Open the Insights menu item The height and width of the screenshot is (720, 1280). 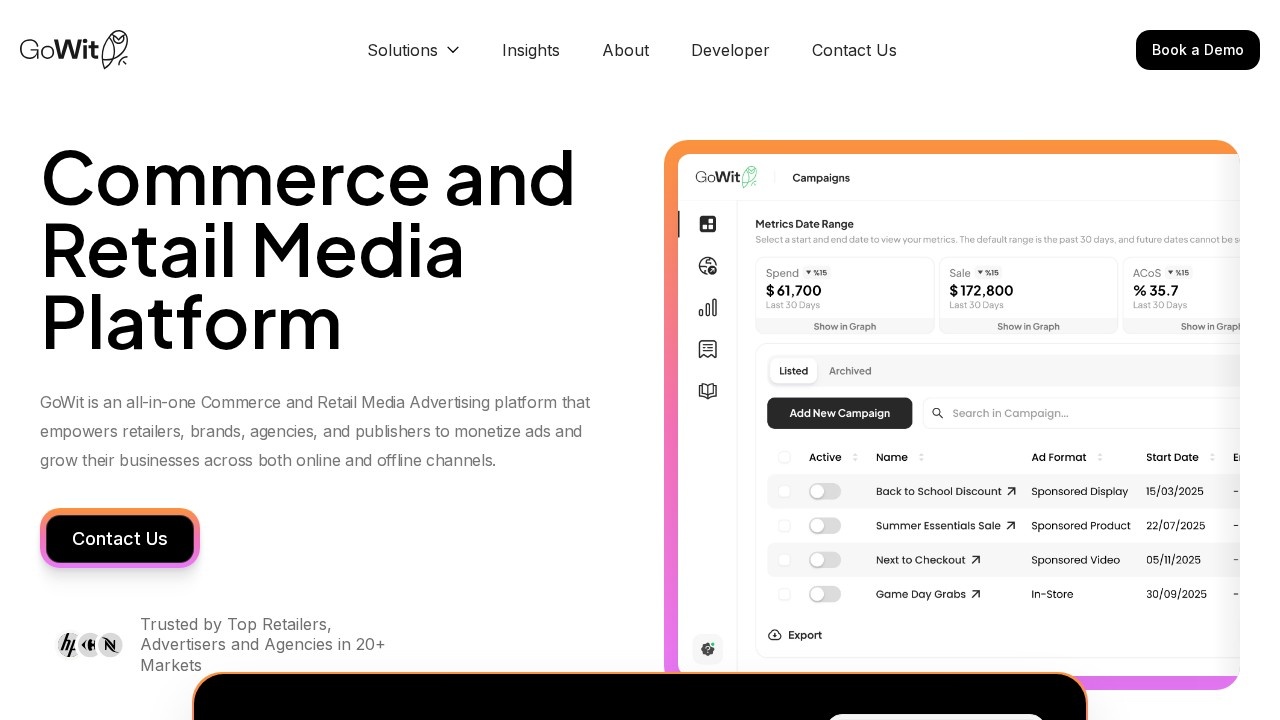point(531,50)
